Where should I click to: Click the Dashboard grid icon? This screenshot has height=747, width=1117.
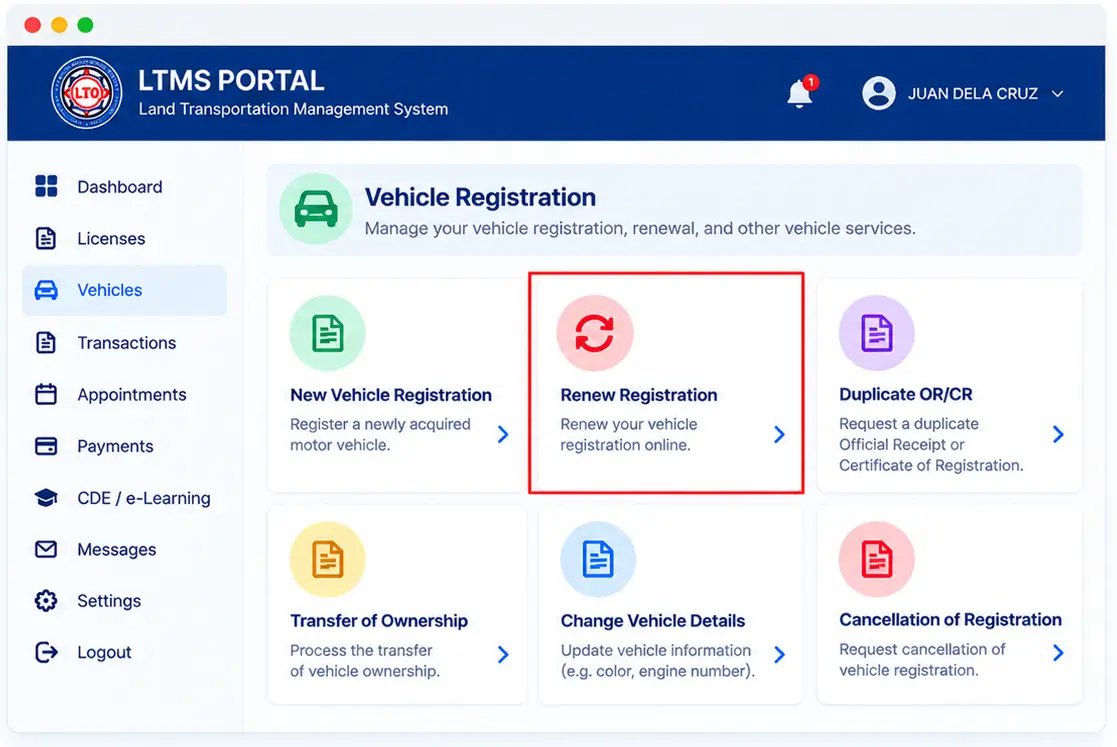point(46,186)
